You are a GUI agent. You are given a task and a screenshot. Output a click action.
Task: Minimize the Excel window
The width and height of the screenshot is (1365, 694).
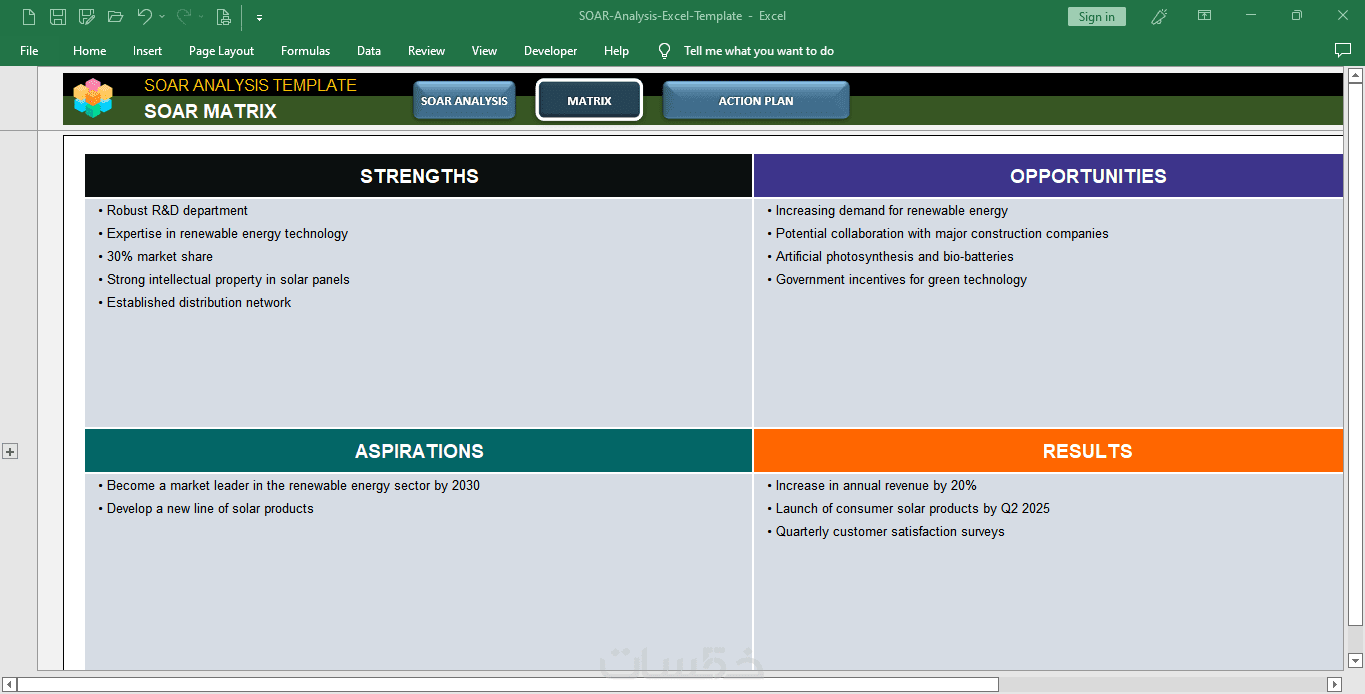1251,16
